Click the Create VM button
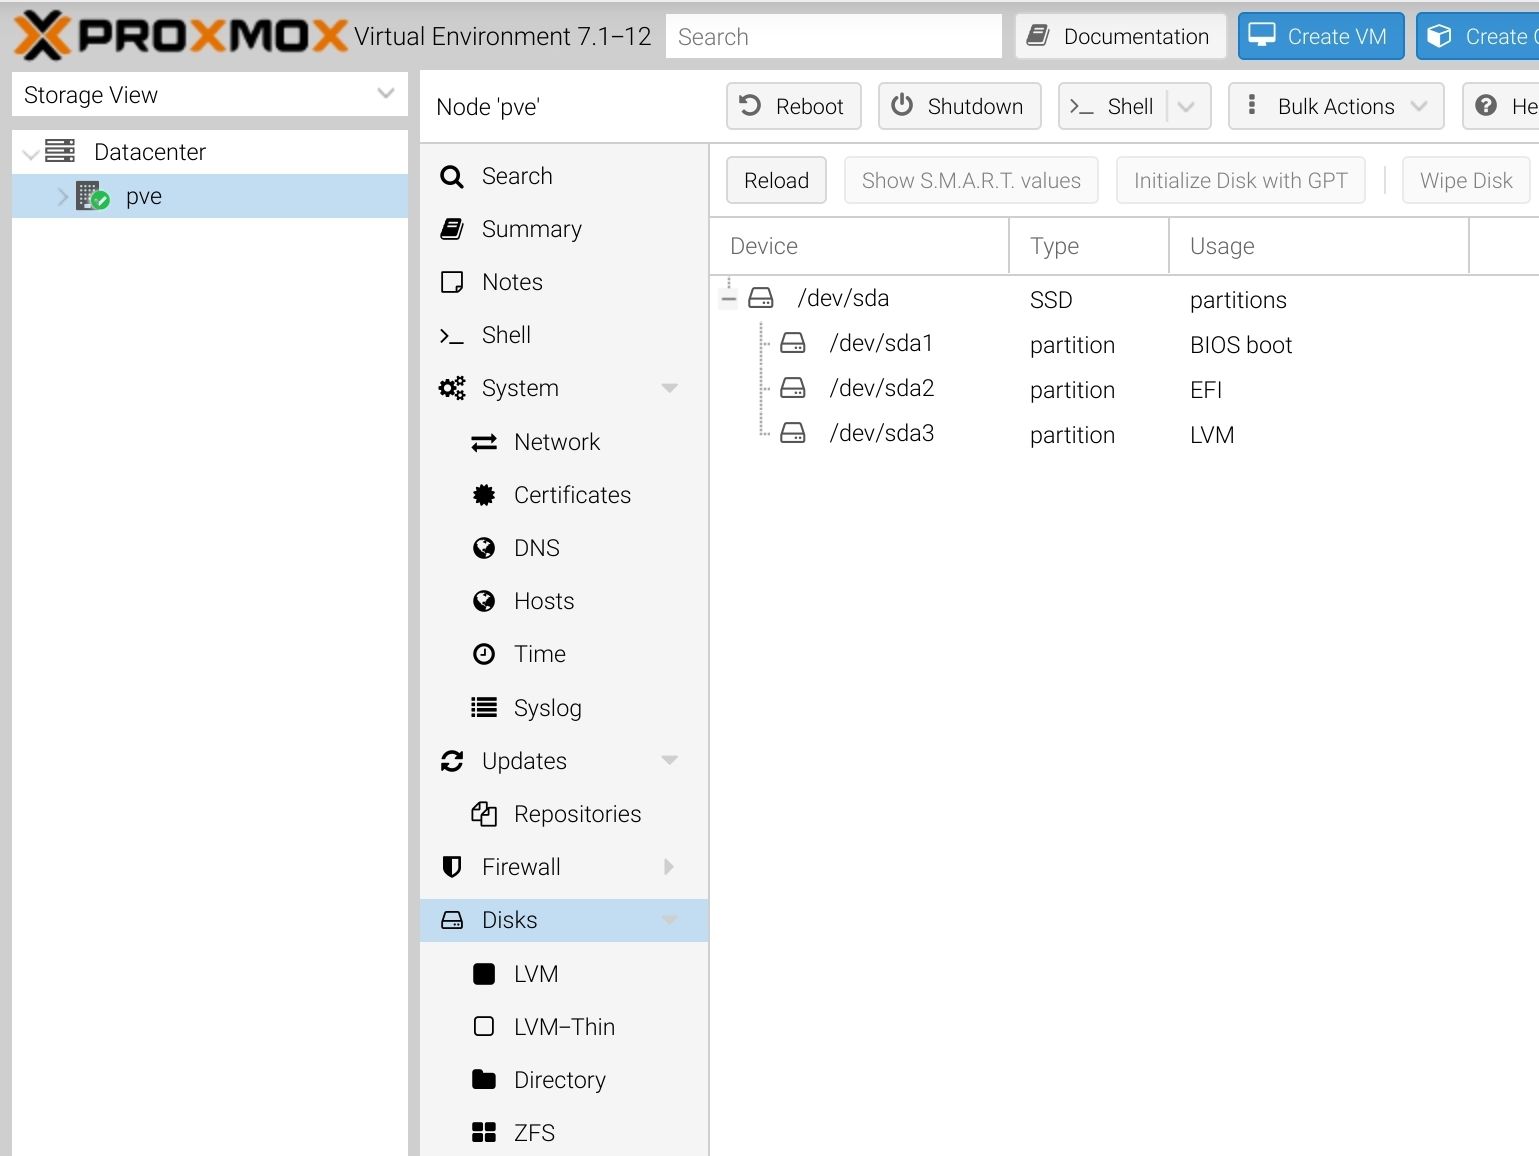 coord(1321,36)
